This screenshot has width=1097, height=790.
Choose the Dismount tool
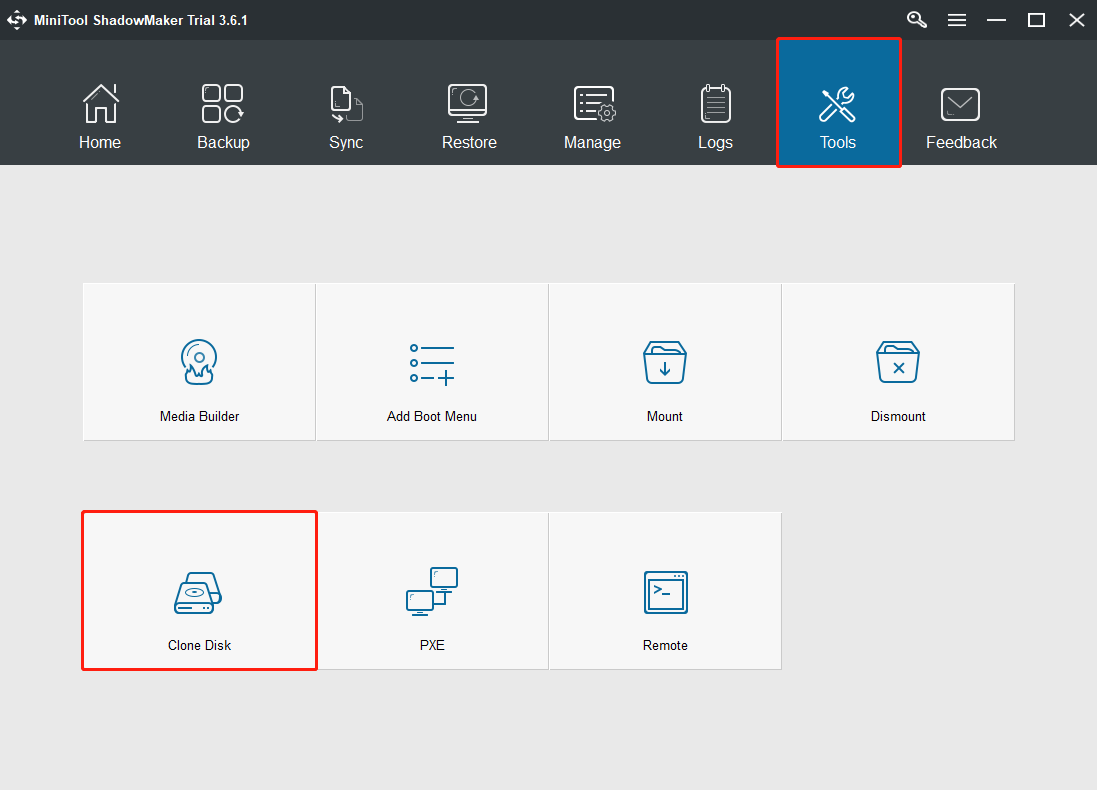898,362
